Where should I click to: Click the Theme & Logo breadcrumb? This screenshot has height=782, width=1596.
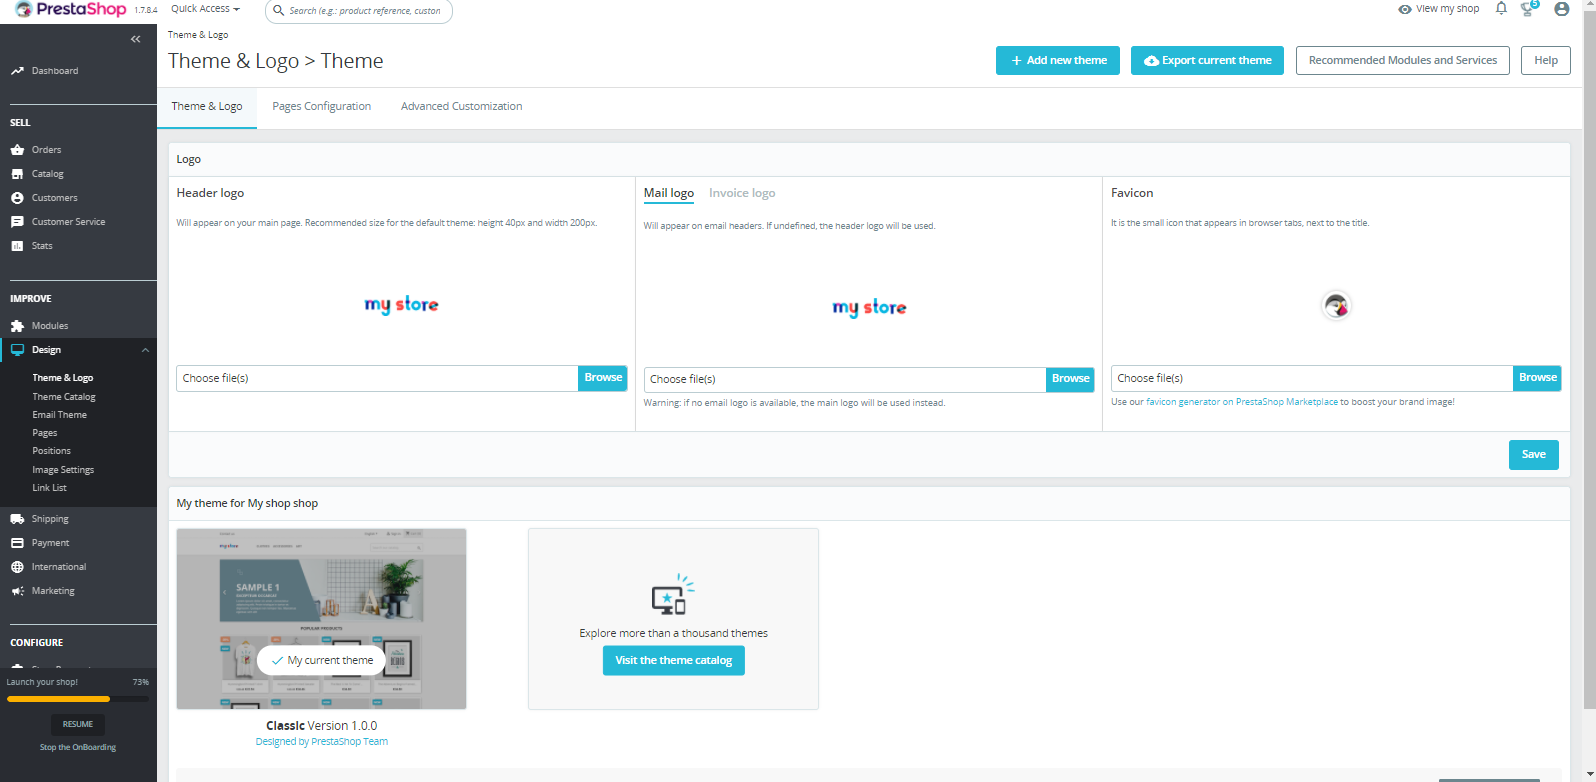tap(198, 35)
